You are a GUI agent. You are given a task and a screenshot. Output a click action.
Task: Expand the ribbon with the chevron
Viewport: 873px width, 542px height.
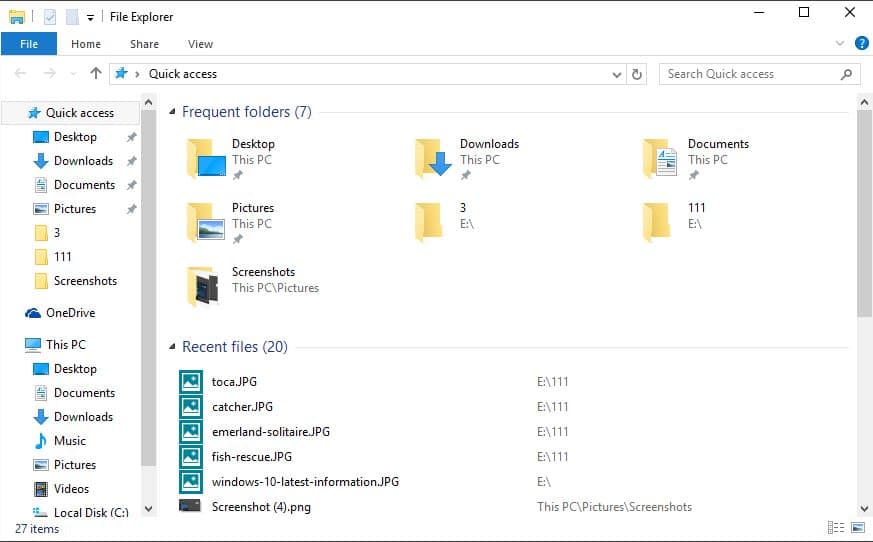point(840,43)
